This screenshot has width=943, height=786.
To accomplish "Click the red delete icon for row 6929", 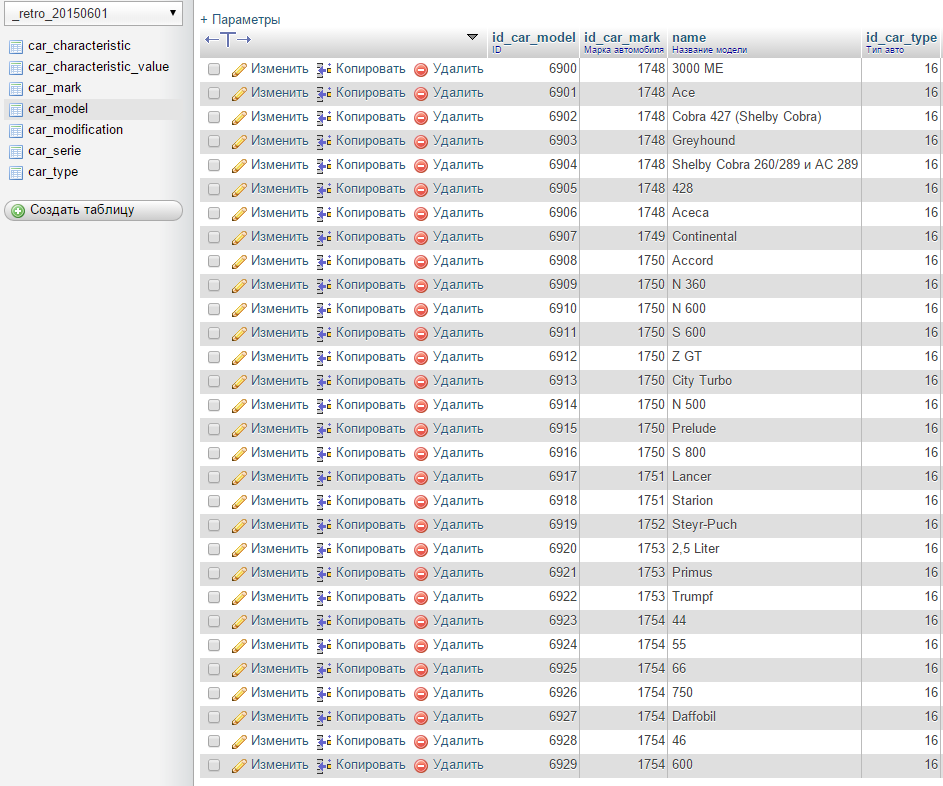I will [x=421, y=766].
